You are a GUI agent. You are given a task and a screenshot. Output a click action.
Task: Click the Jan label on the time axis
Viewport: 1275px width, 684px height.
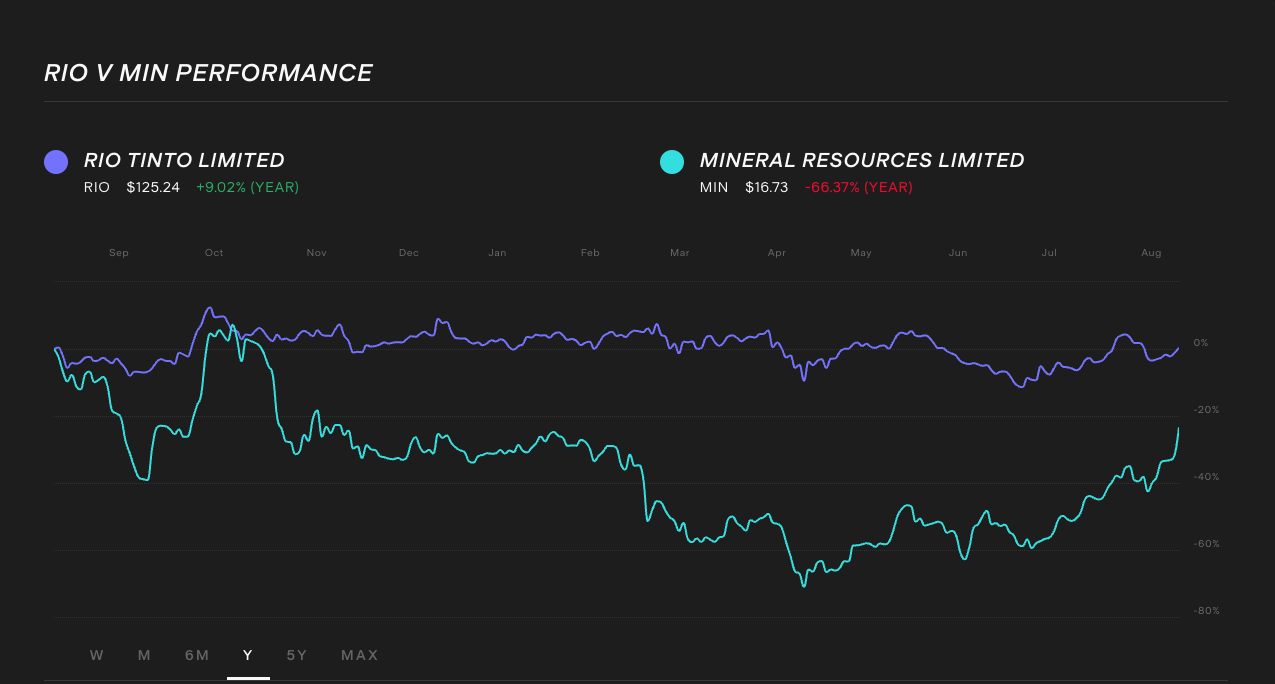click(x=497, y=253)
